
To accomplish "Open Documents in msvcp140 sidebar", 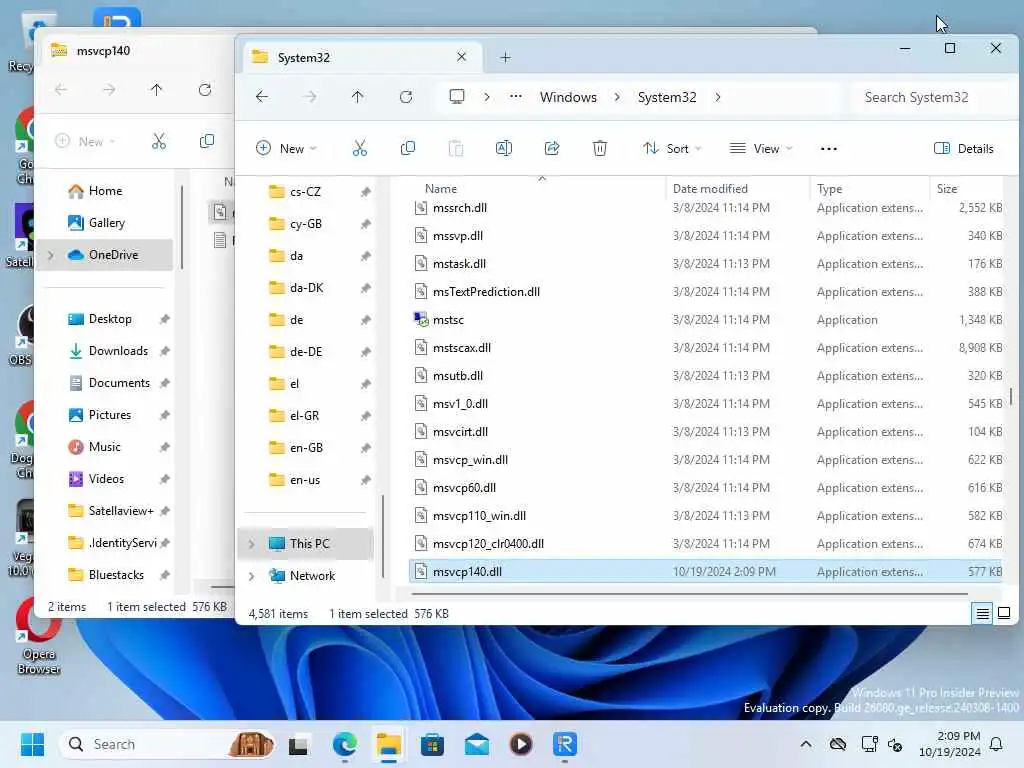I will click(x=119, y=383).
